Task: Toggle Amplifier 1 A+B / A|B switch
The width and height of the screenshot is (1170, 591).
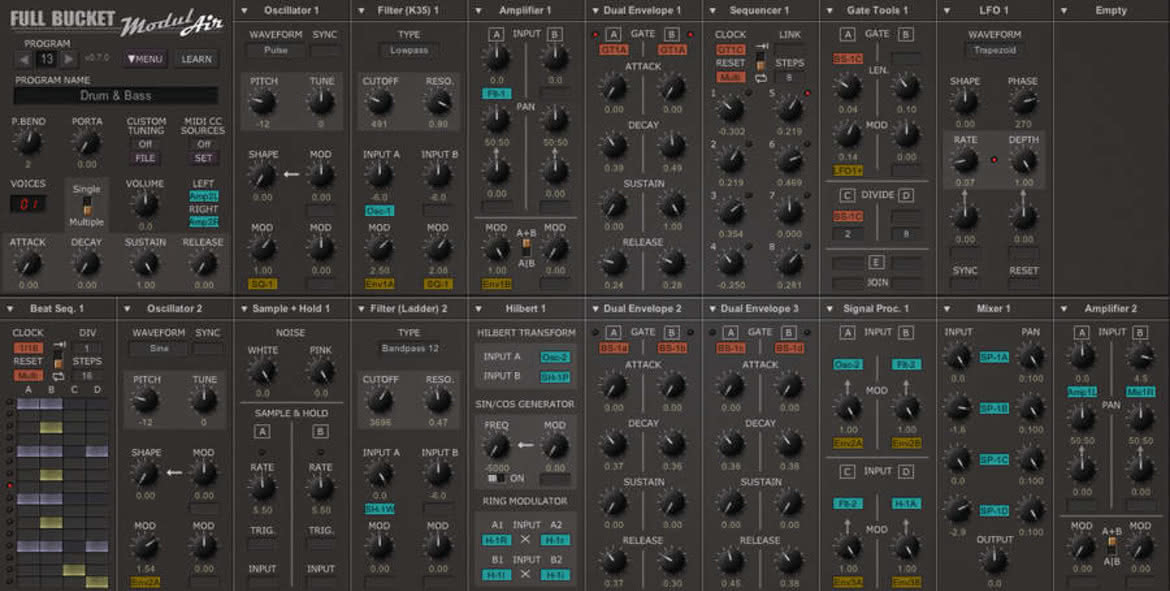Action: (x=526, y=247)
